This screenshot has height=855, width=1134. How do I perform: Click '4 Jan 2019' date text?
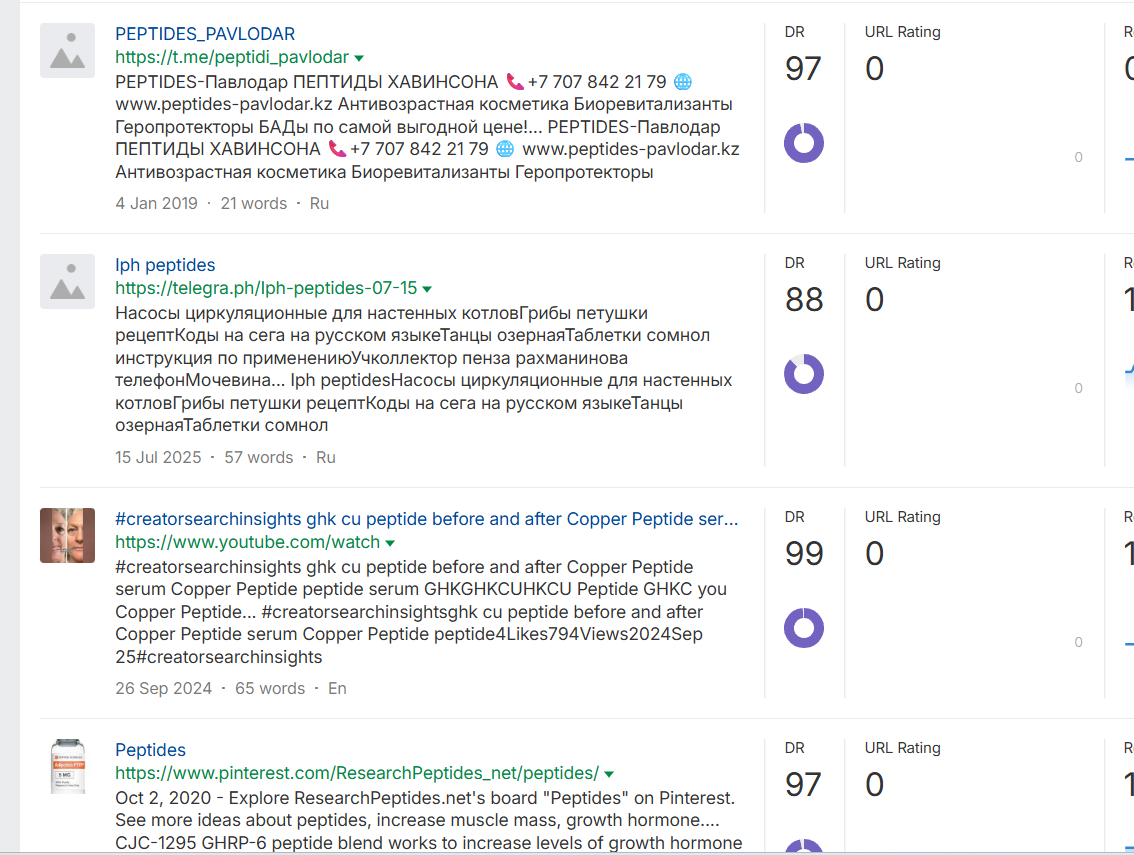pyautogui.click(x=156, y=203)
